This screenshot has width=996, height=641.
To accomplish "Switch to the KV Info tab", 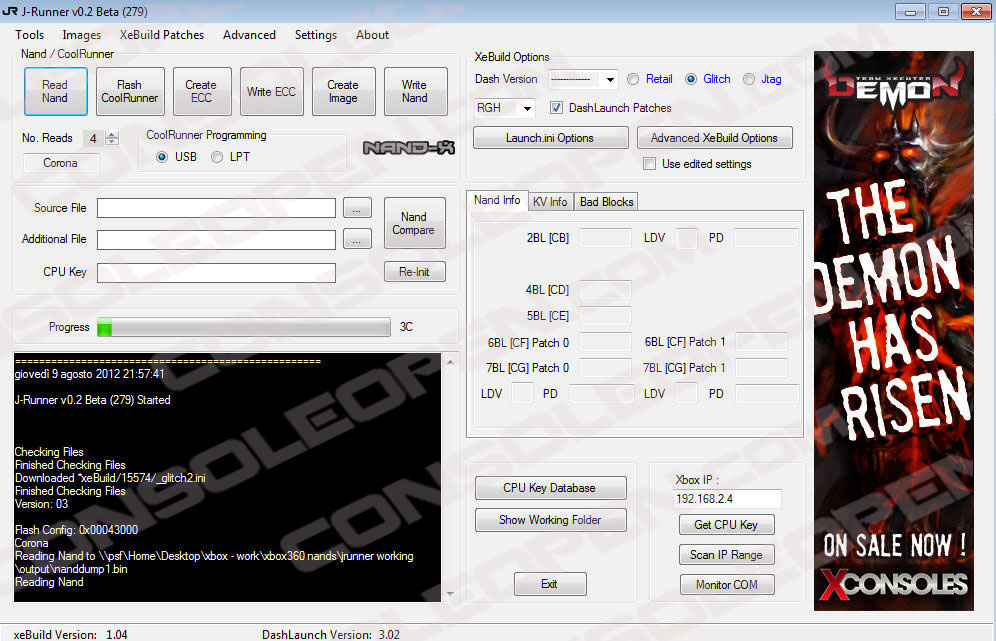I will (x=550, y=201).
